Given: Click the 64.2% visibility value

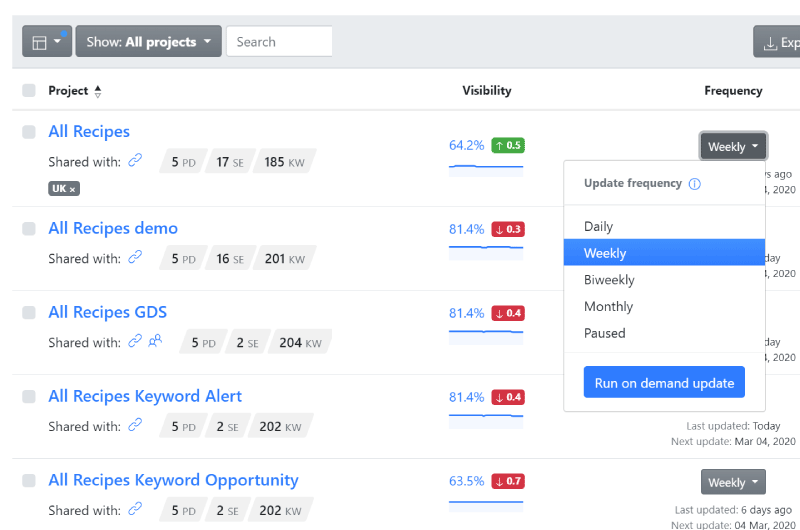Looking at the screenshot, I should point(466,145).
